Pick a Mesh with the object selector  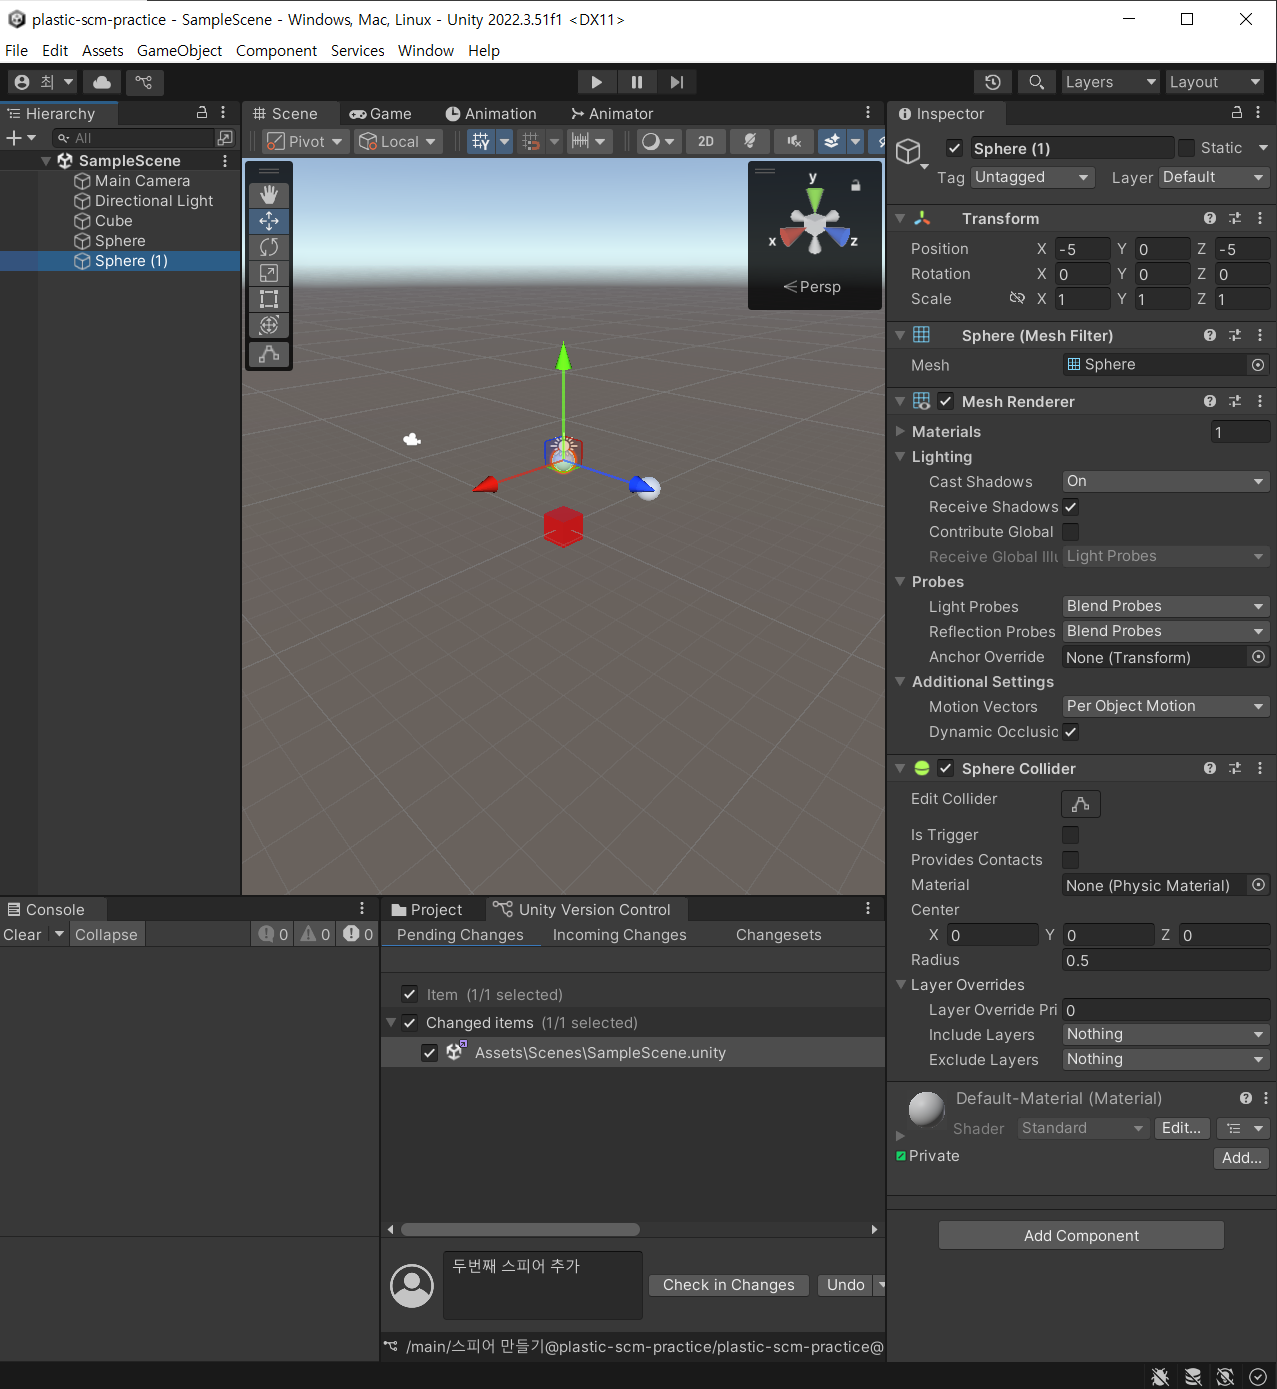[1258, 365]
